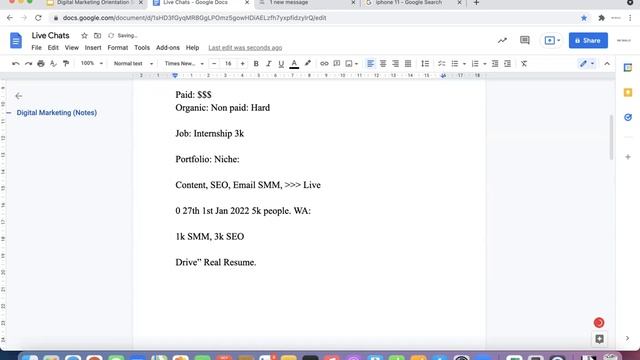The height and width of the screenshot is (360, 640).
Task: Open the Tasks side panel icon
Action: (x=628, y=118)
